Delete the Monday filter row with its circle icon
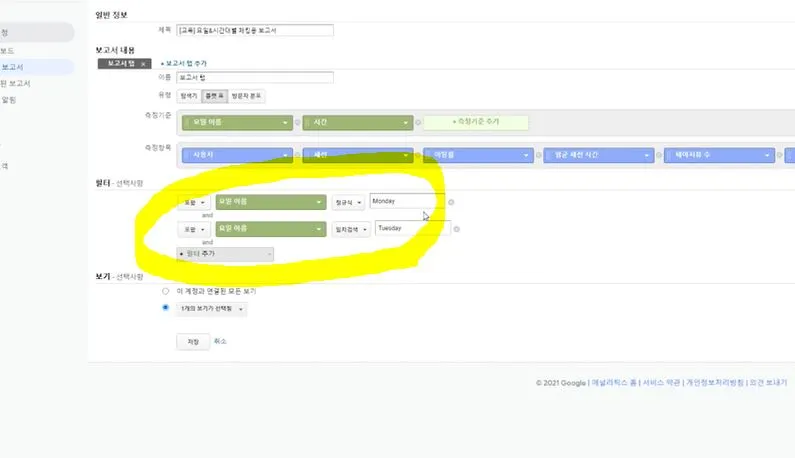Screen dimensions: 795x458 [x=451, y=202]
